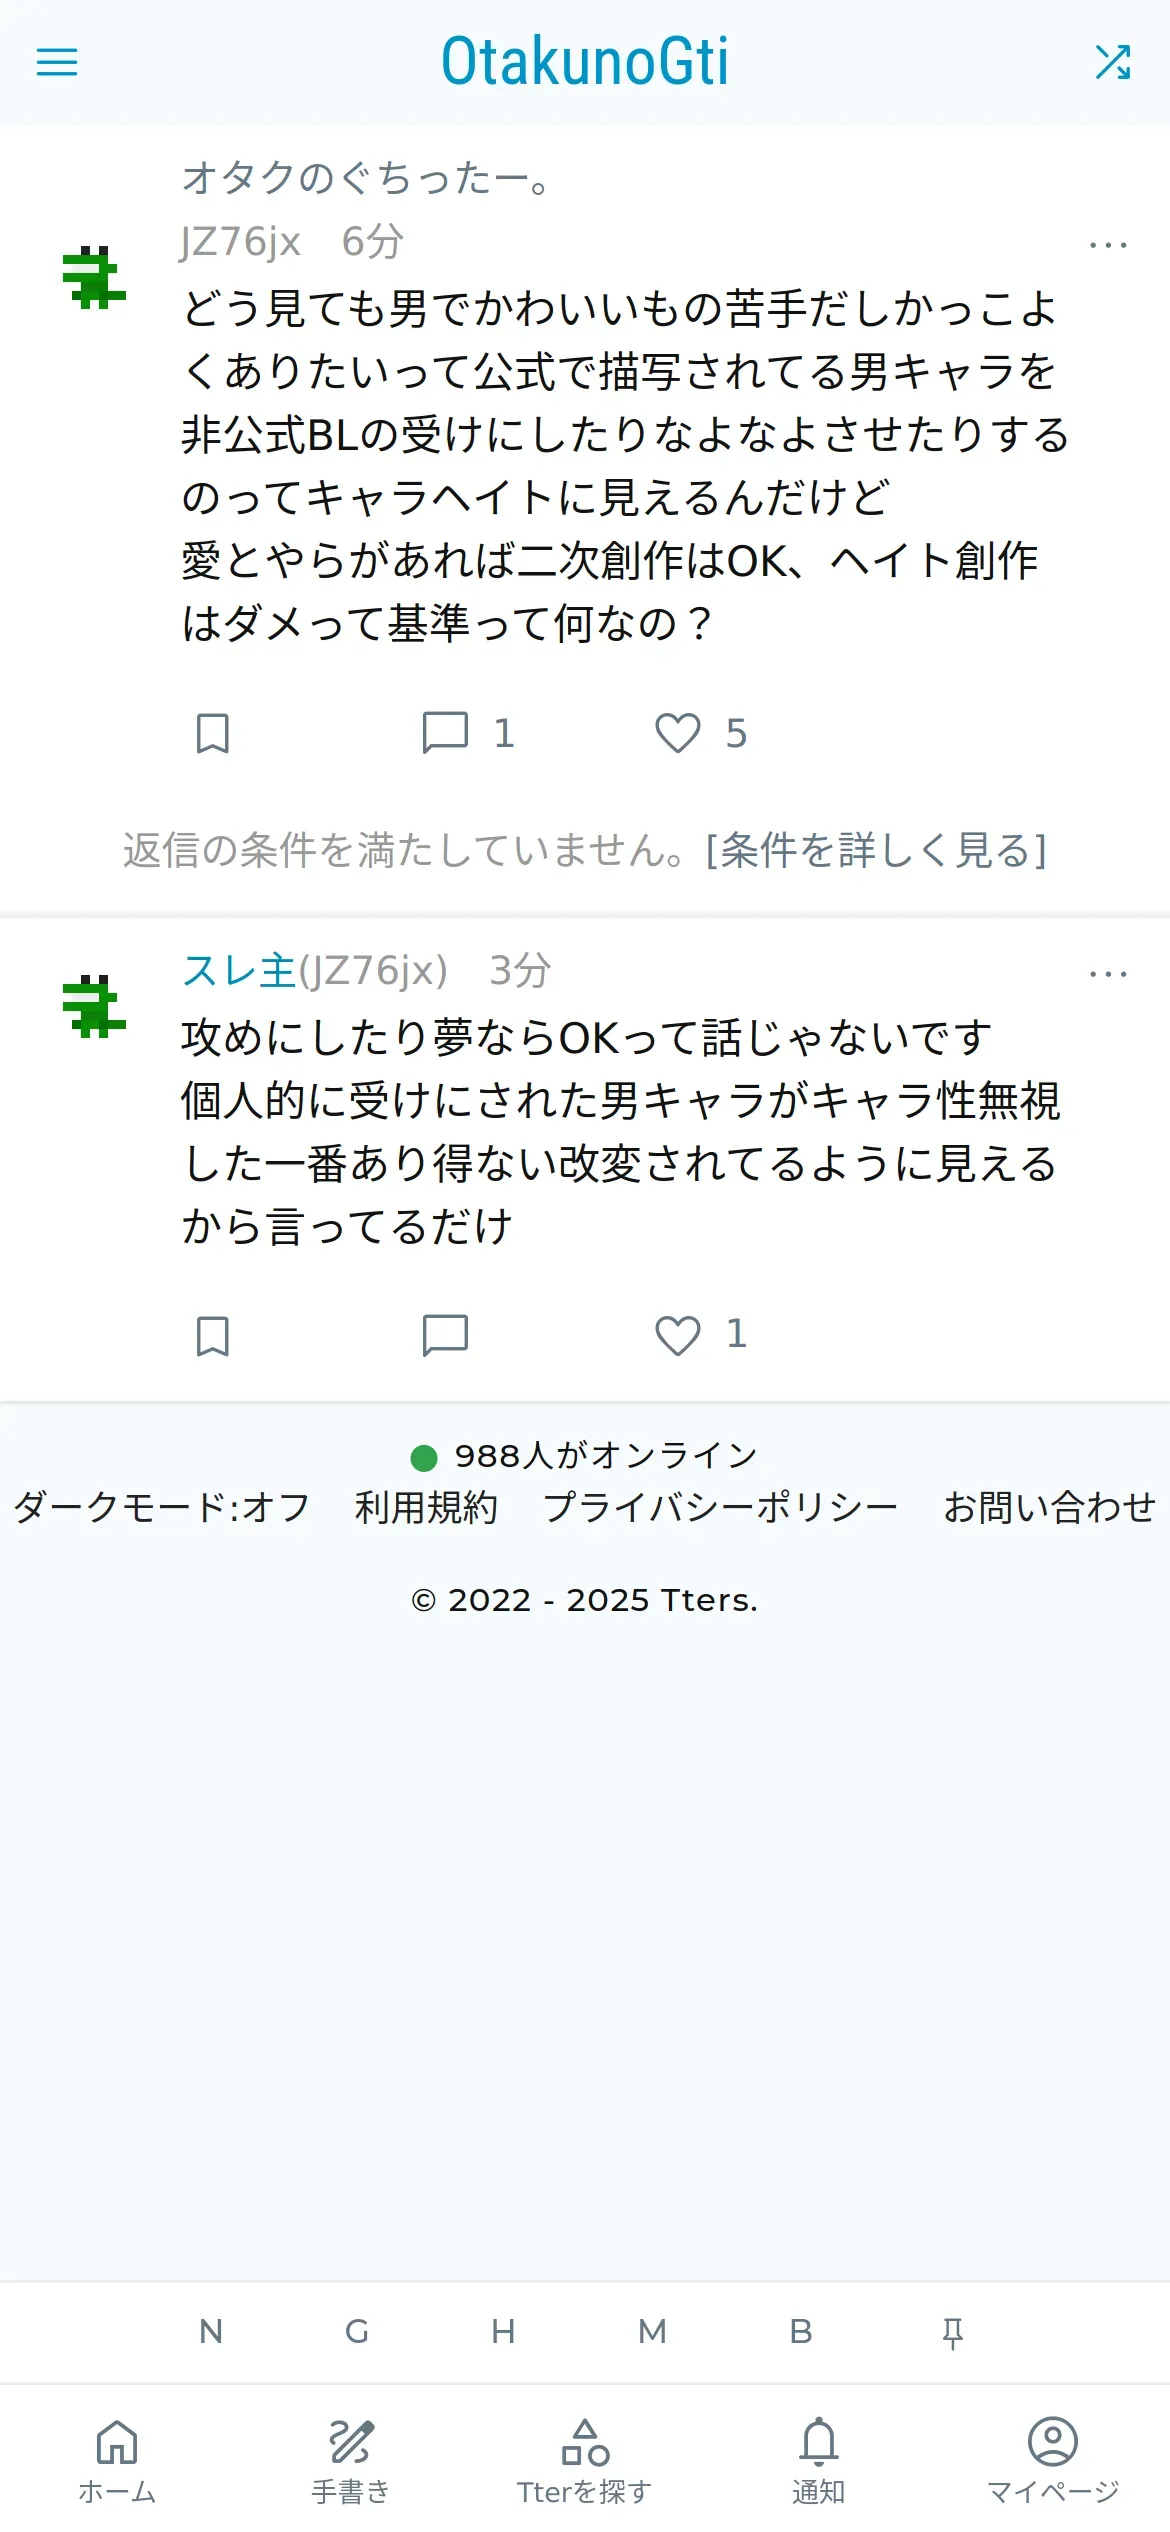
Task: Toggle ダークモード:オフ setting
Action: (161, 1507)
